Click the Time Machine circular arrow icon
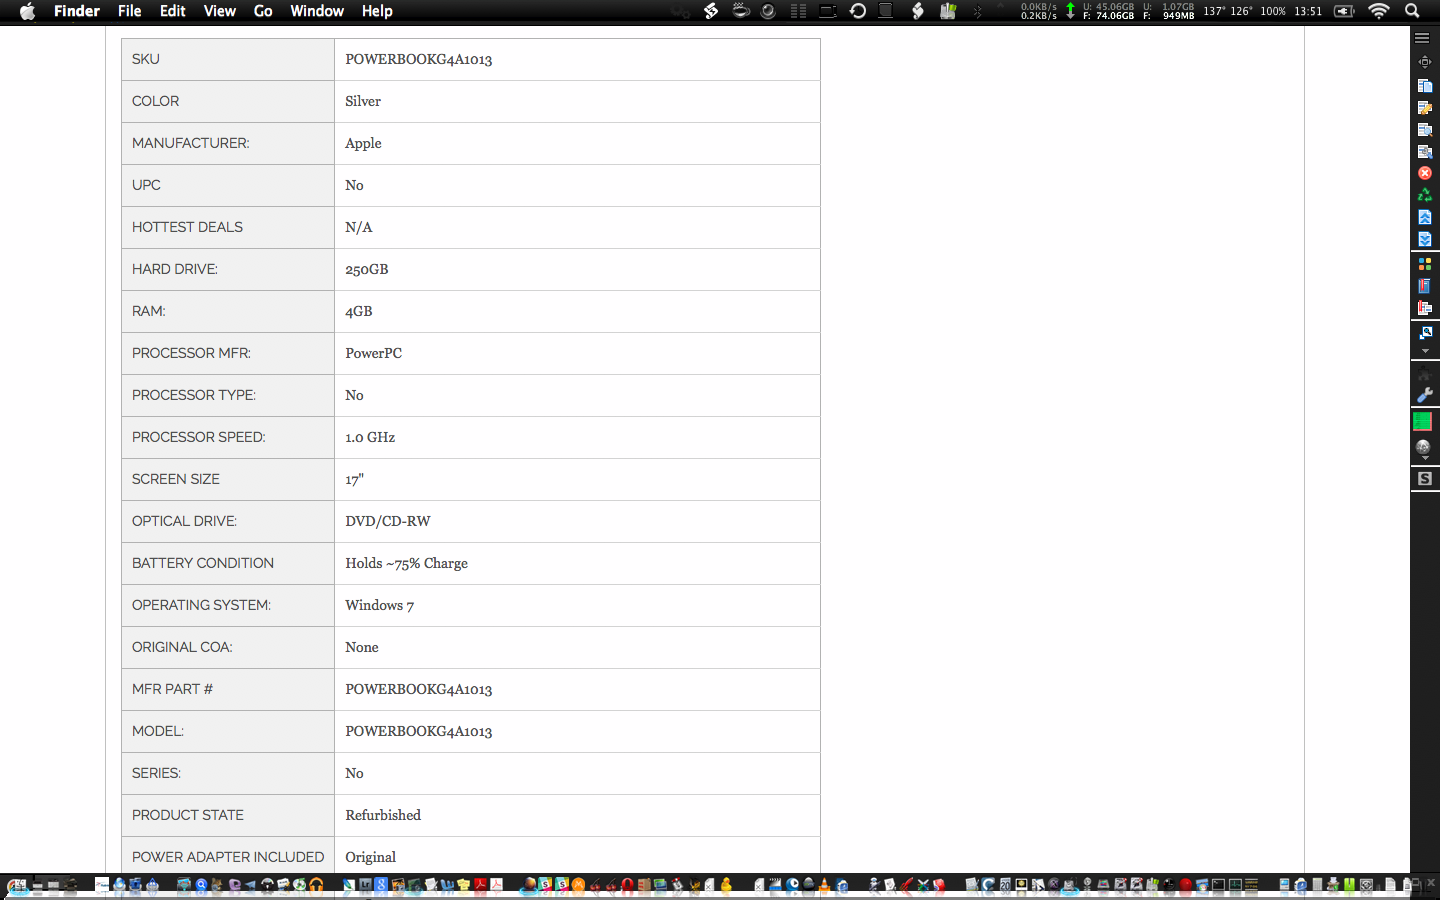Image resolution: width=1440 pixels, height=900 pixels. [x=858, y=11]
